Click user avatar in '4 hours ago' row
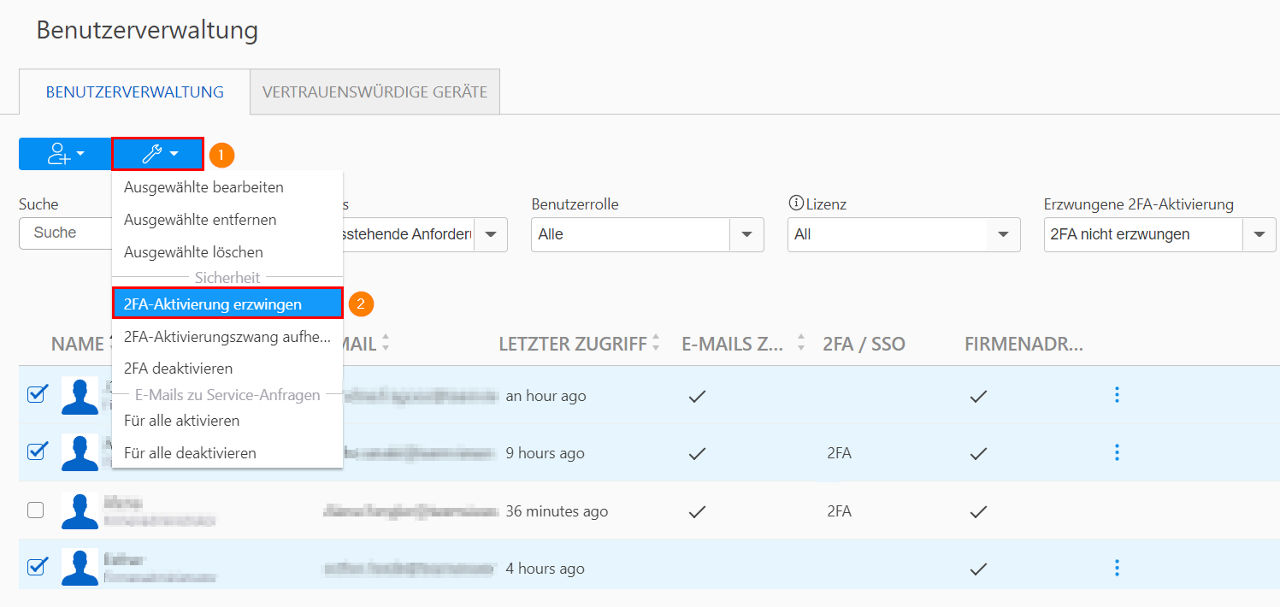 (80, 568)
